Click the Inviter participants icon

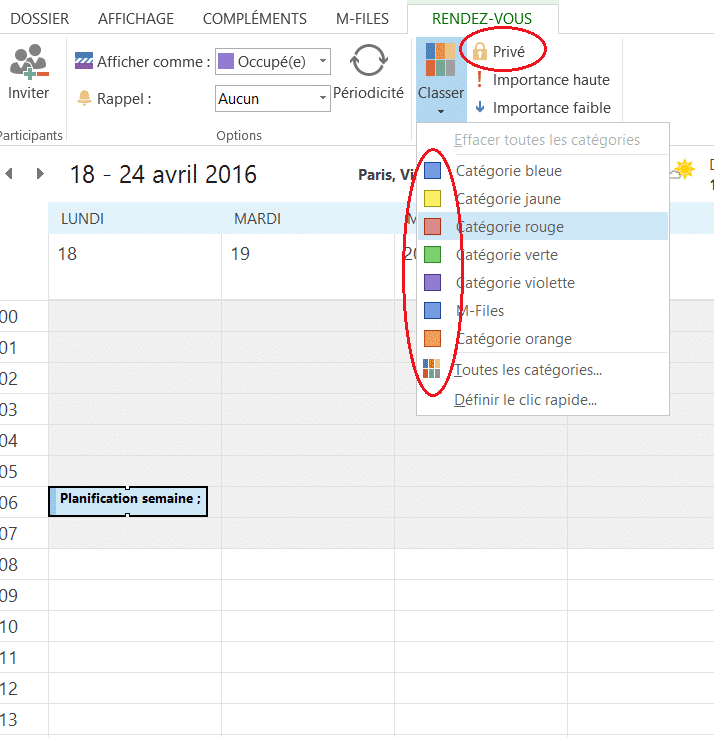[29, 62]
